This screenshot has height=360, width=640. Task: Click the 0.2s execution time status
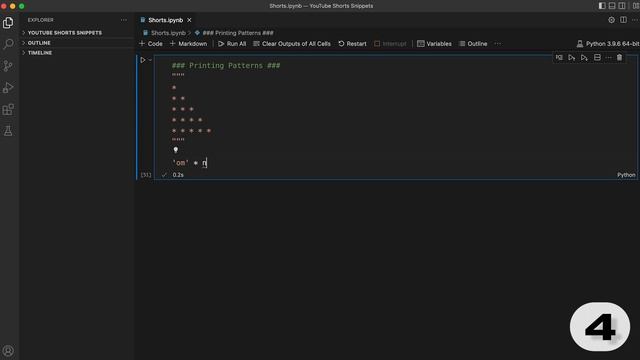178,175
